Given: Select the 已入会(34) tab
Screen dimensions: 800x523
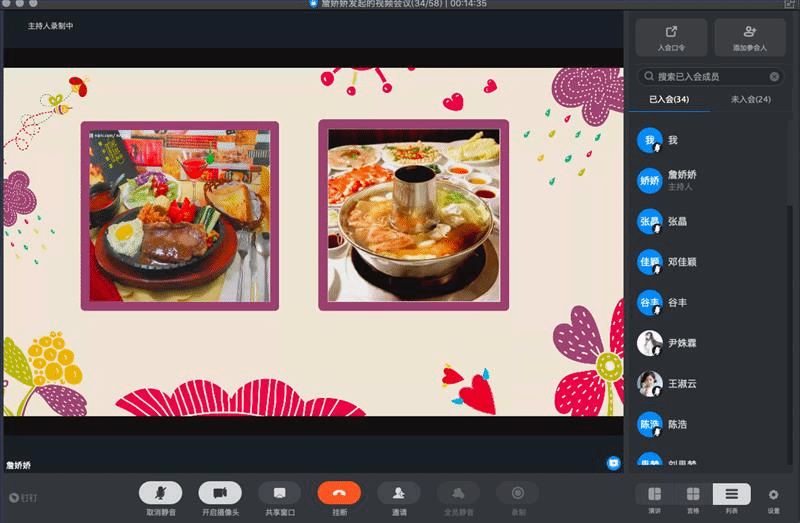Looking at the screenshot, I should pos(669,99).
